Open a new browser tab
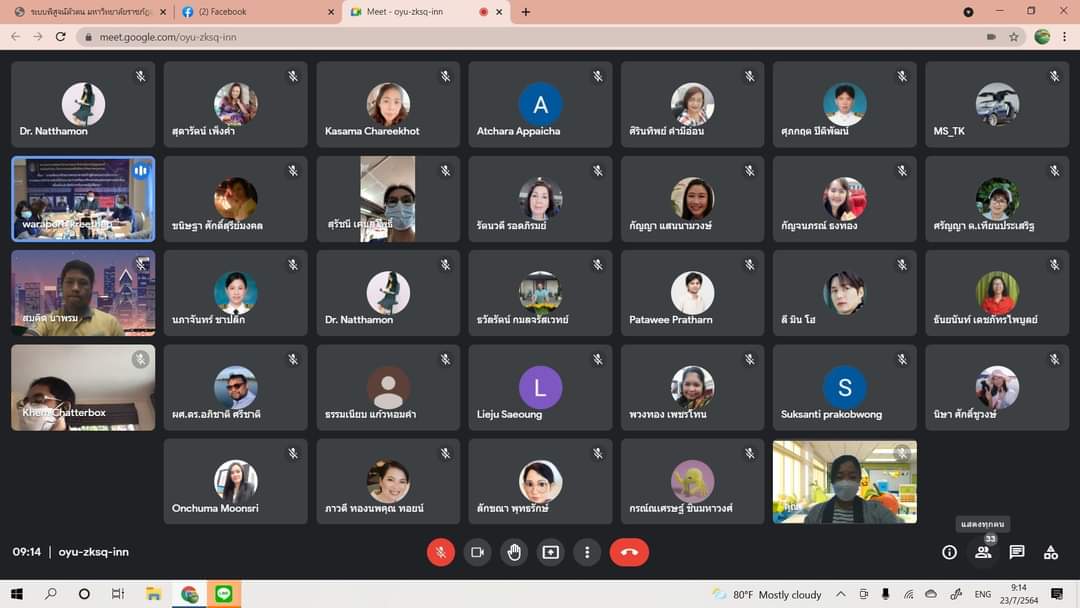1080x608 pixels. coord(526,12)
